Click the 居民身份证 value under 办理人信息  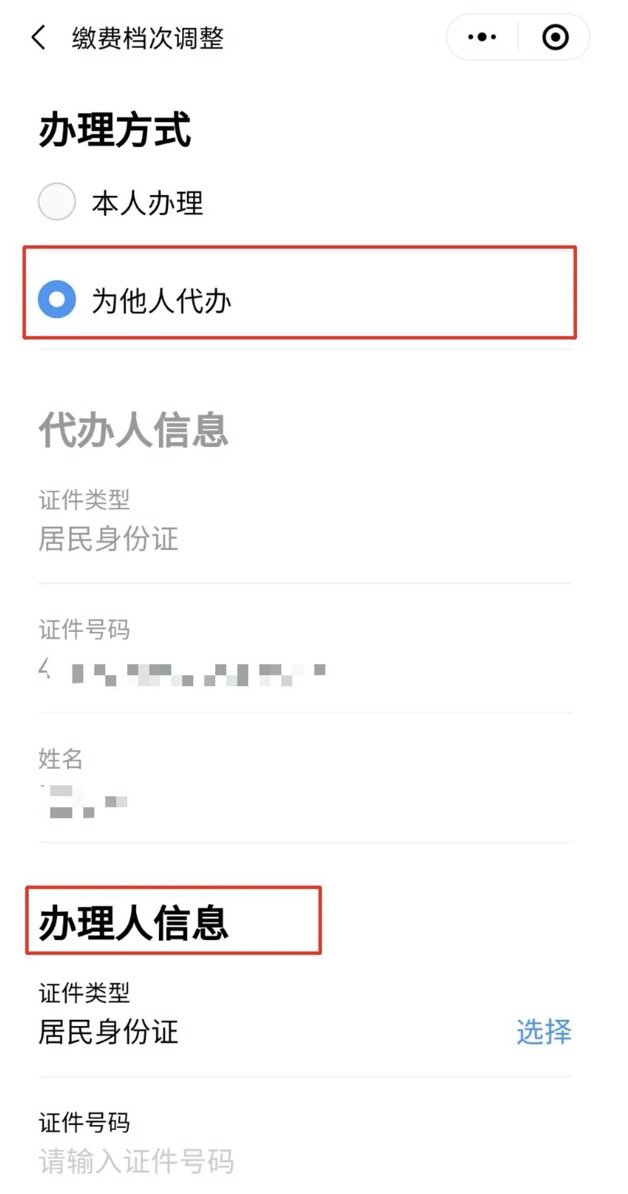coord(108,1032)
